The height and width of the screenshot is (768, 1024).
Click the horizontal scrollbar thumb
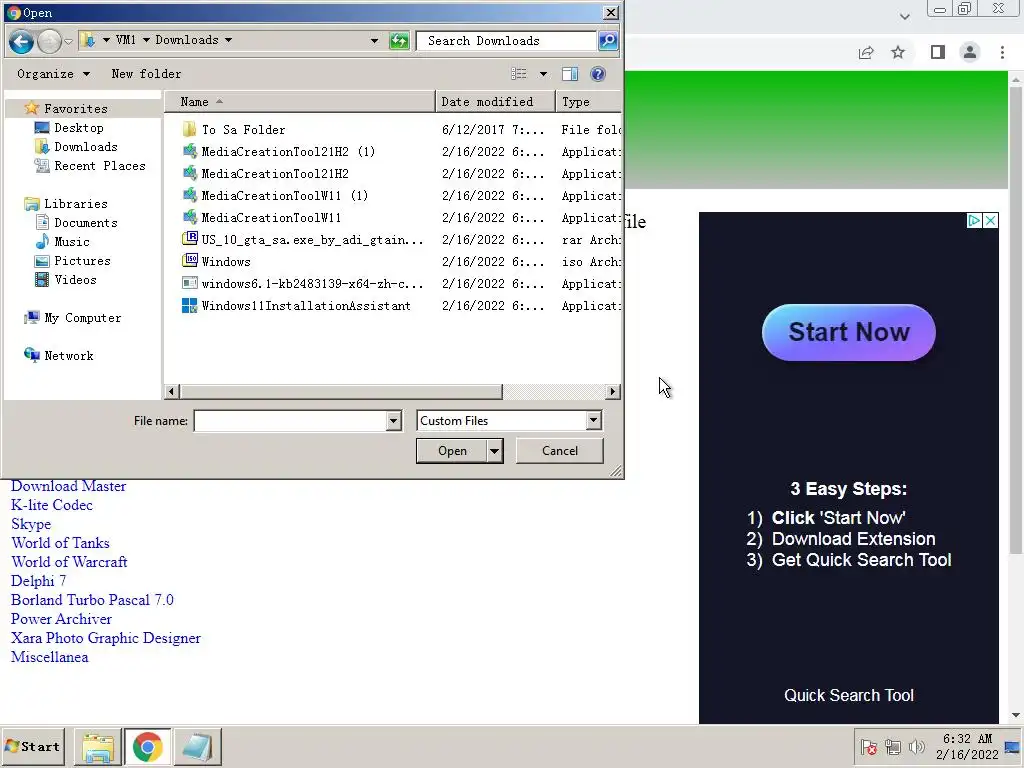(x=342, y=392)
